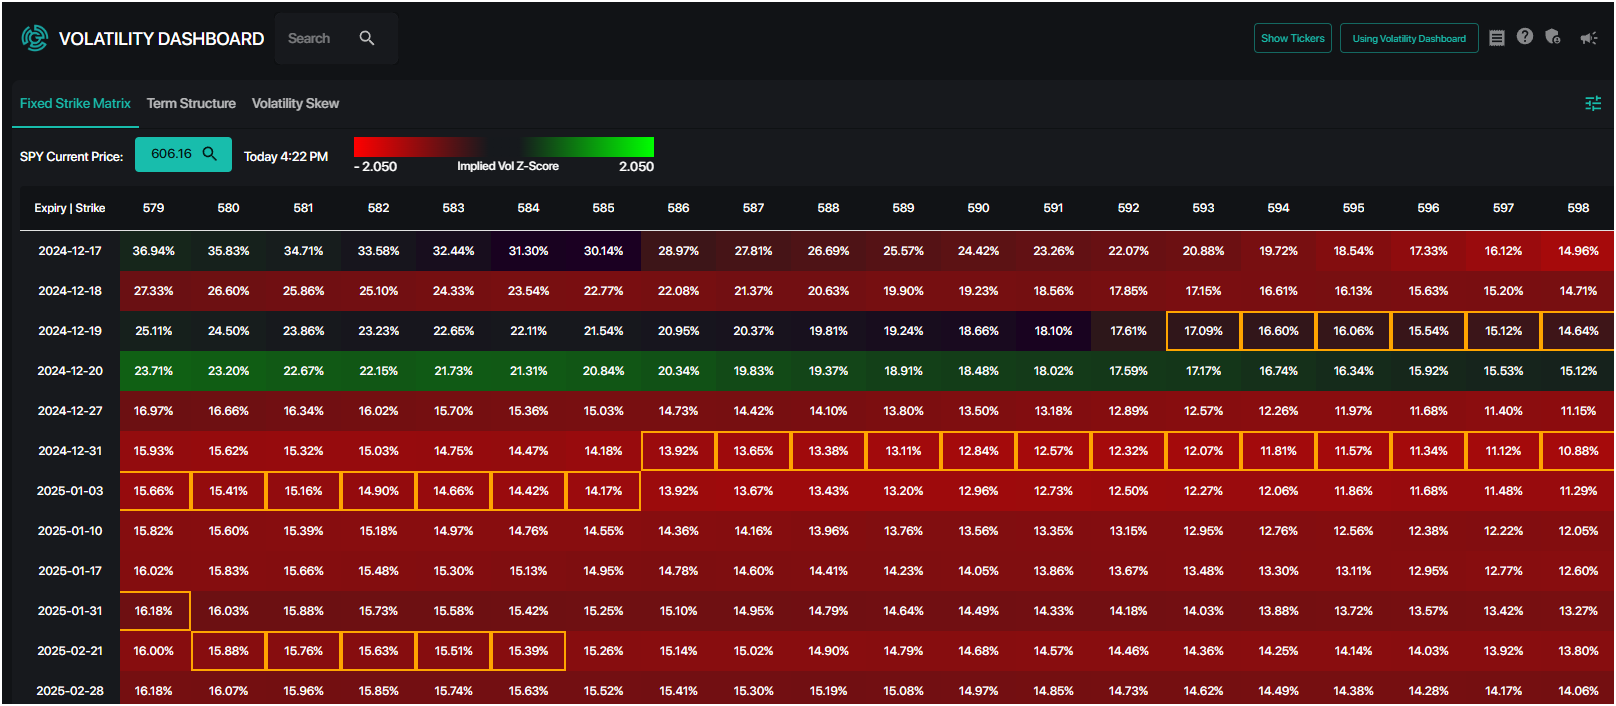
Task: Click the Implied Vol Z-Score color gradient
Action: (504, 147)
